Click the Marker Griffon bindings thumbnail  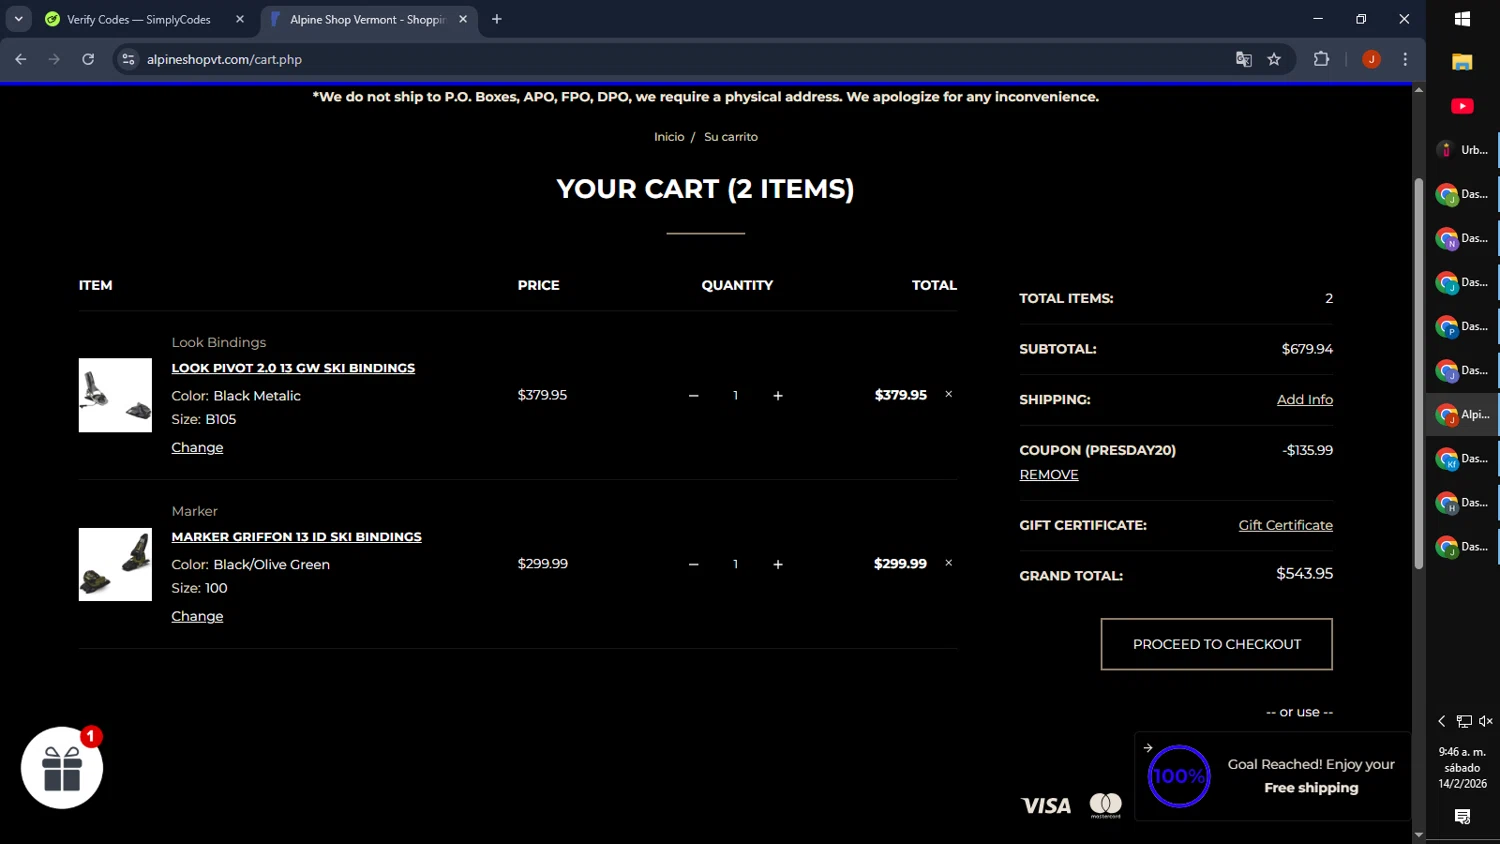click(115, 564)
